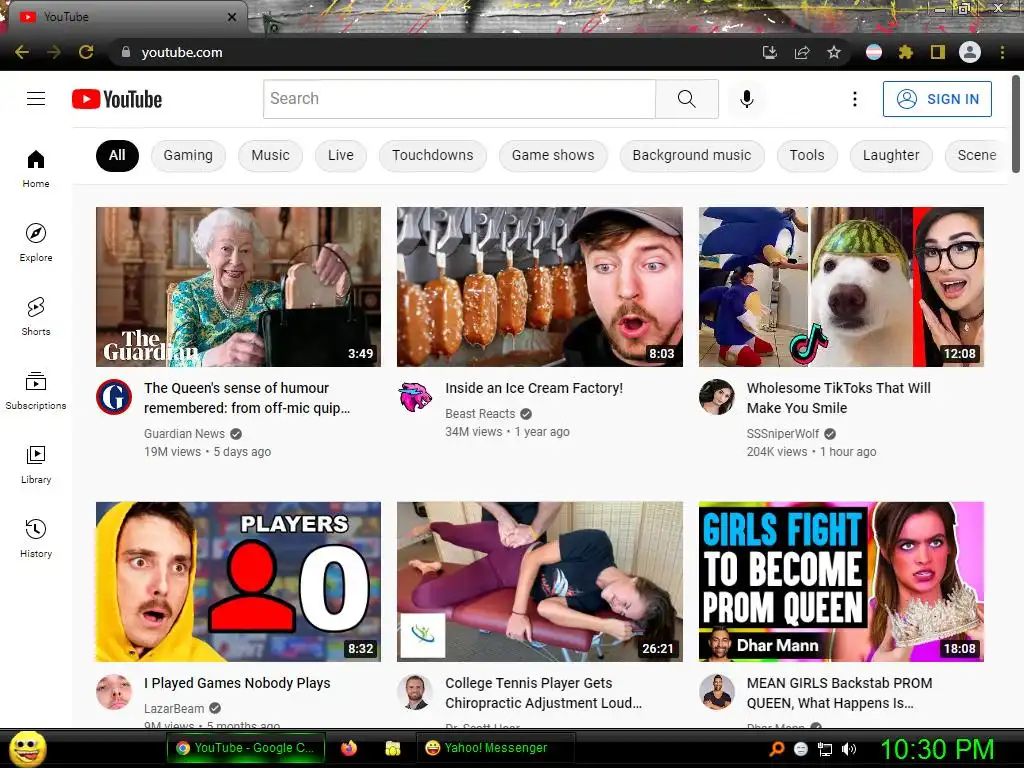Bookmark this tab with star

pyautogui.click(x=834, y=52)
